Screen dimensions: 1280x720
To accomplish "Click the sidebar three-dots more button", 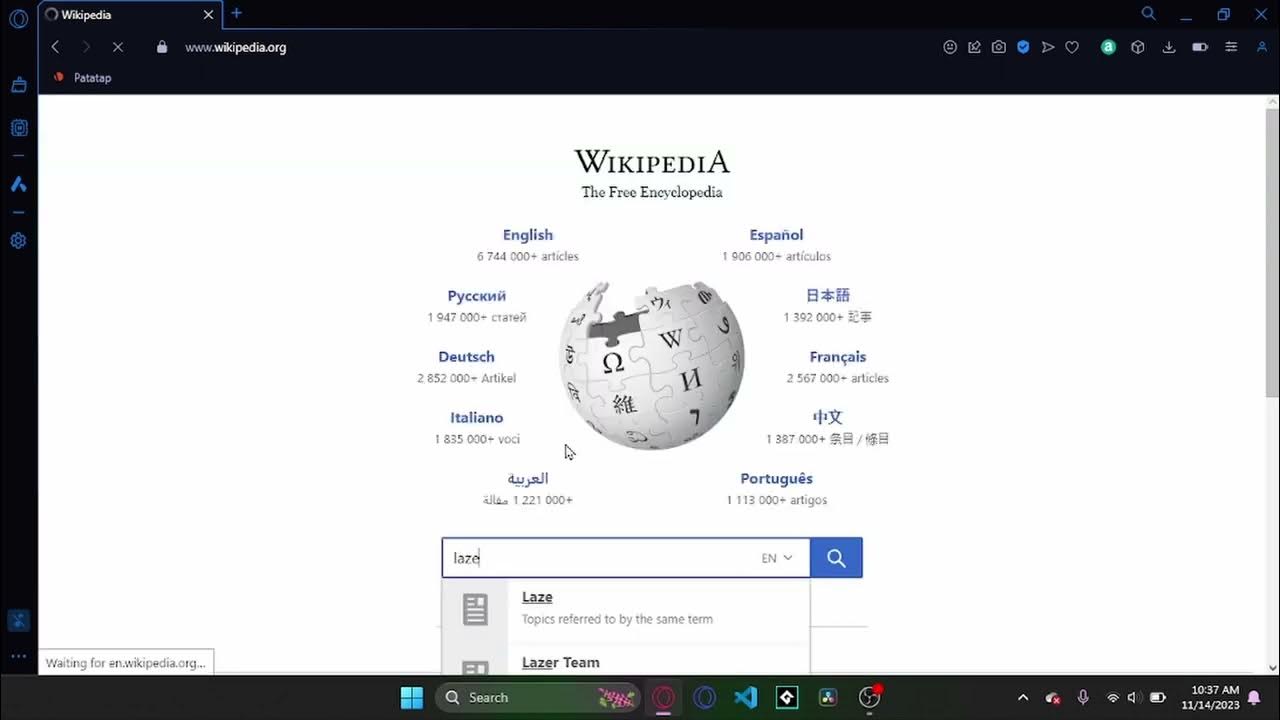I will [x=18, y=656].
